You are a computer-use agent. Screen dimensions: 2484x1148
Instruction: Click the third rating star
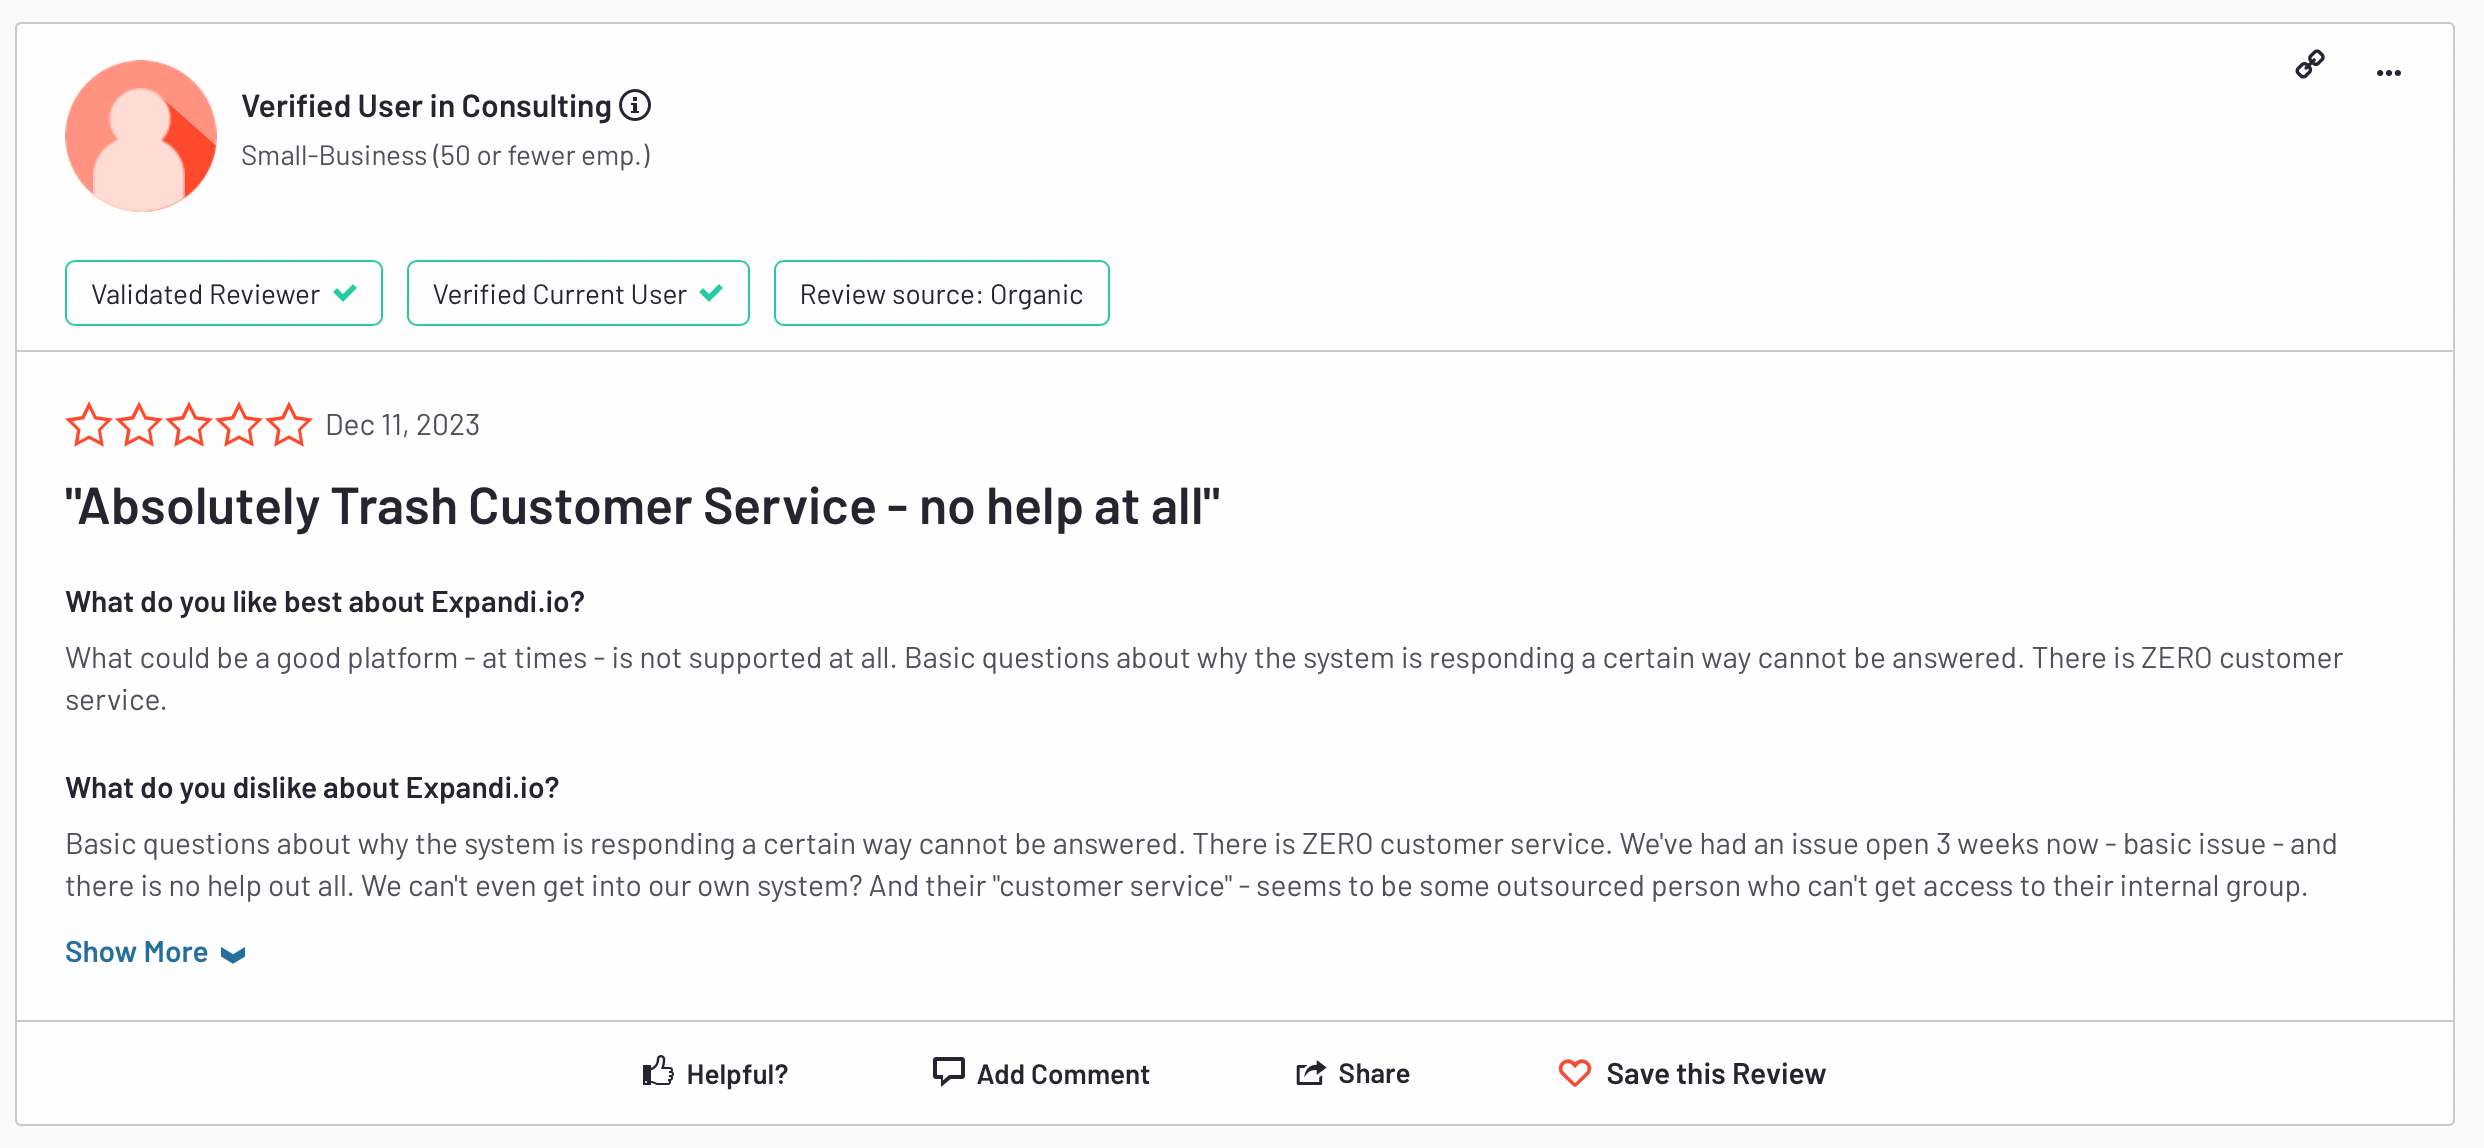pyautogui.click(x=189, y=425)
